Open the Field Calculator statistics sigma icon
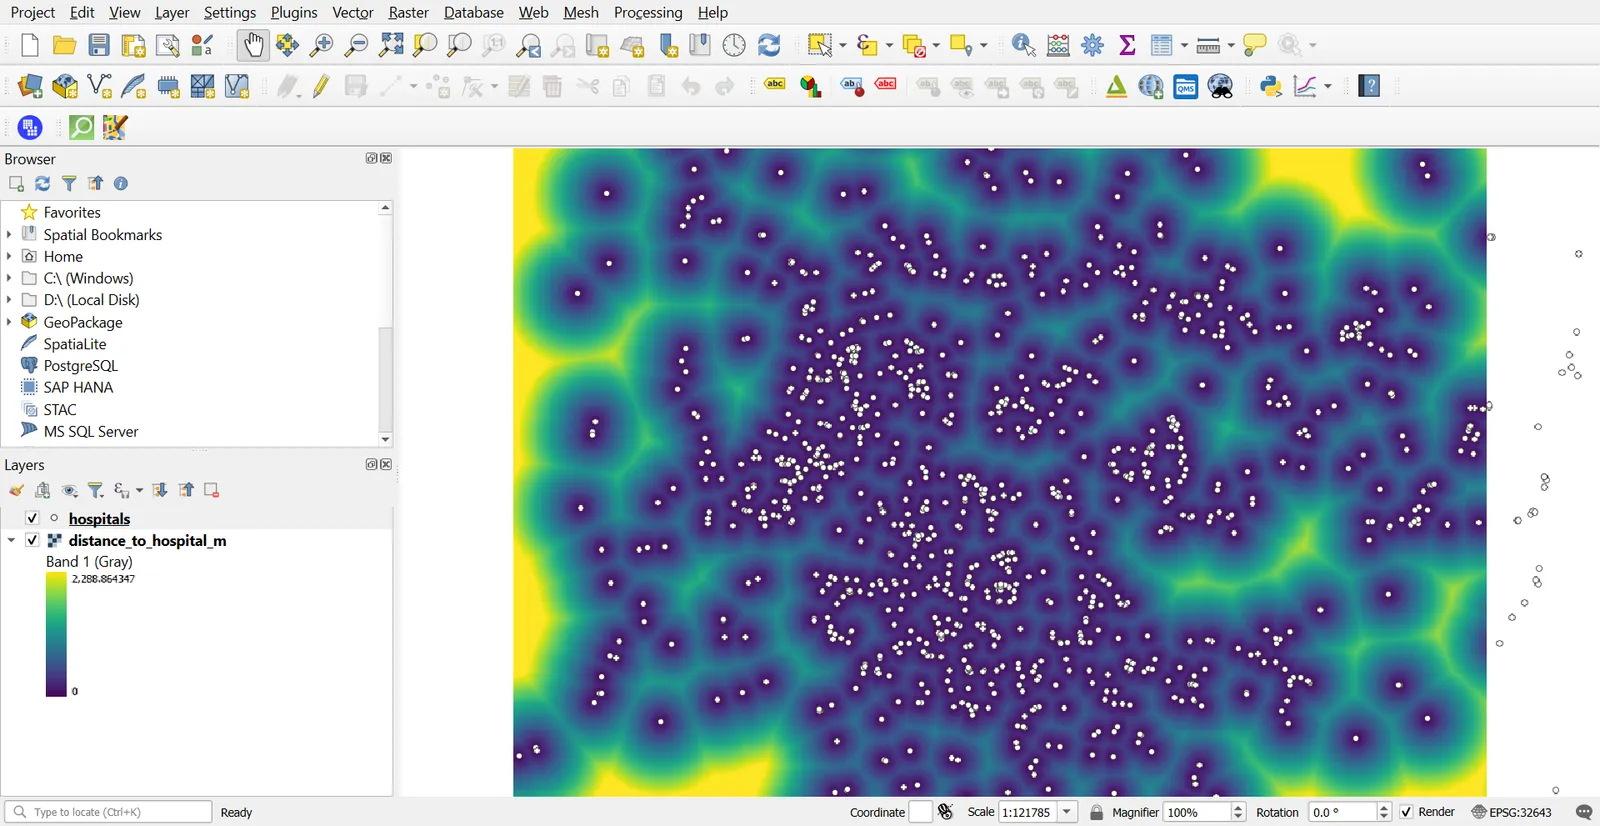This screenshot has height=826, width=1600. tap(1127, 45)
